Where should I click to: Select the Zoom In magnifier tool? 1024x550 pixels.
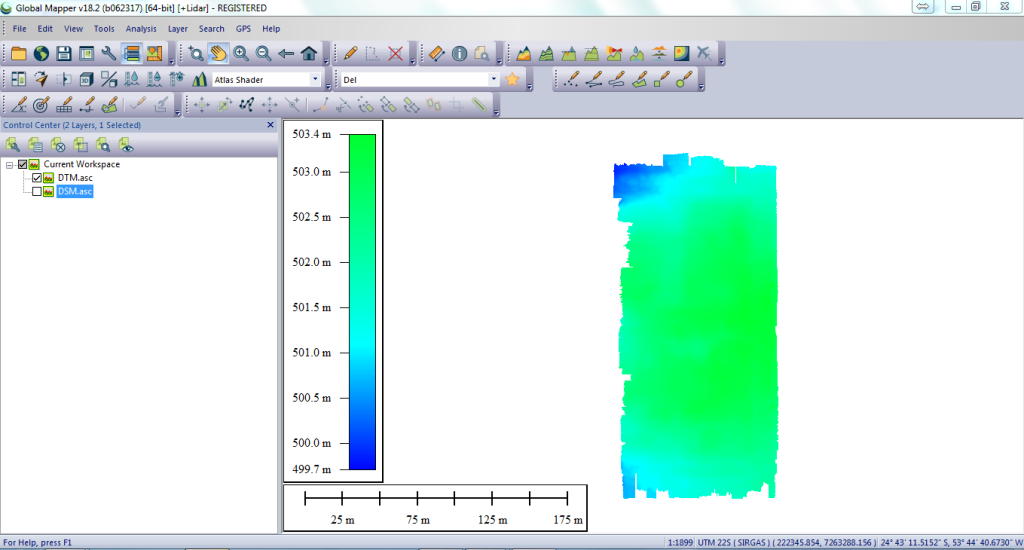241,53
